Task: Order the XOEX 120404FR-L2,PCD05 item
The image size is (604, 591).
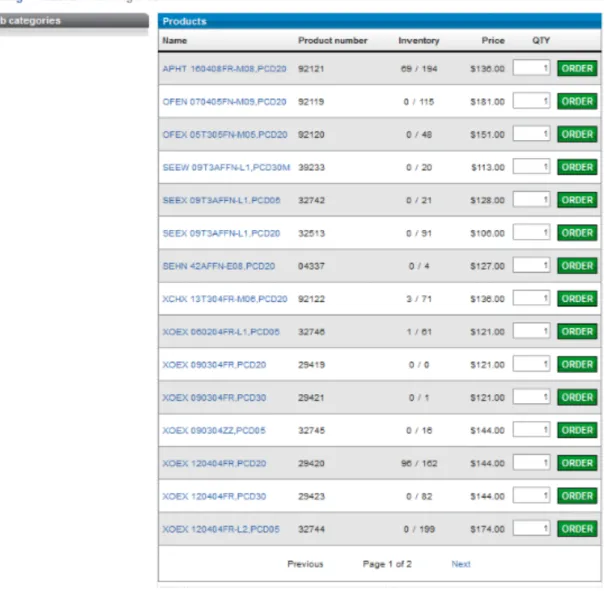Action: pos(577,529)
